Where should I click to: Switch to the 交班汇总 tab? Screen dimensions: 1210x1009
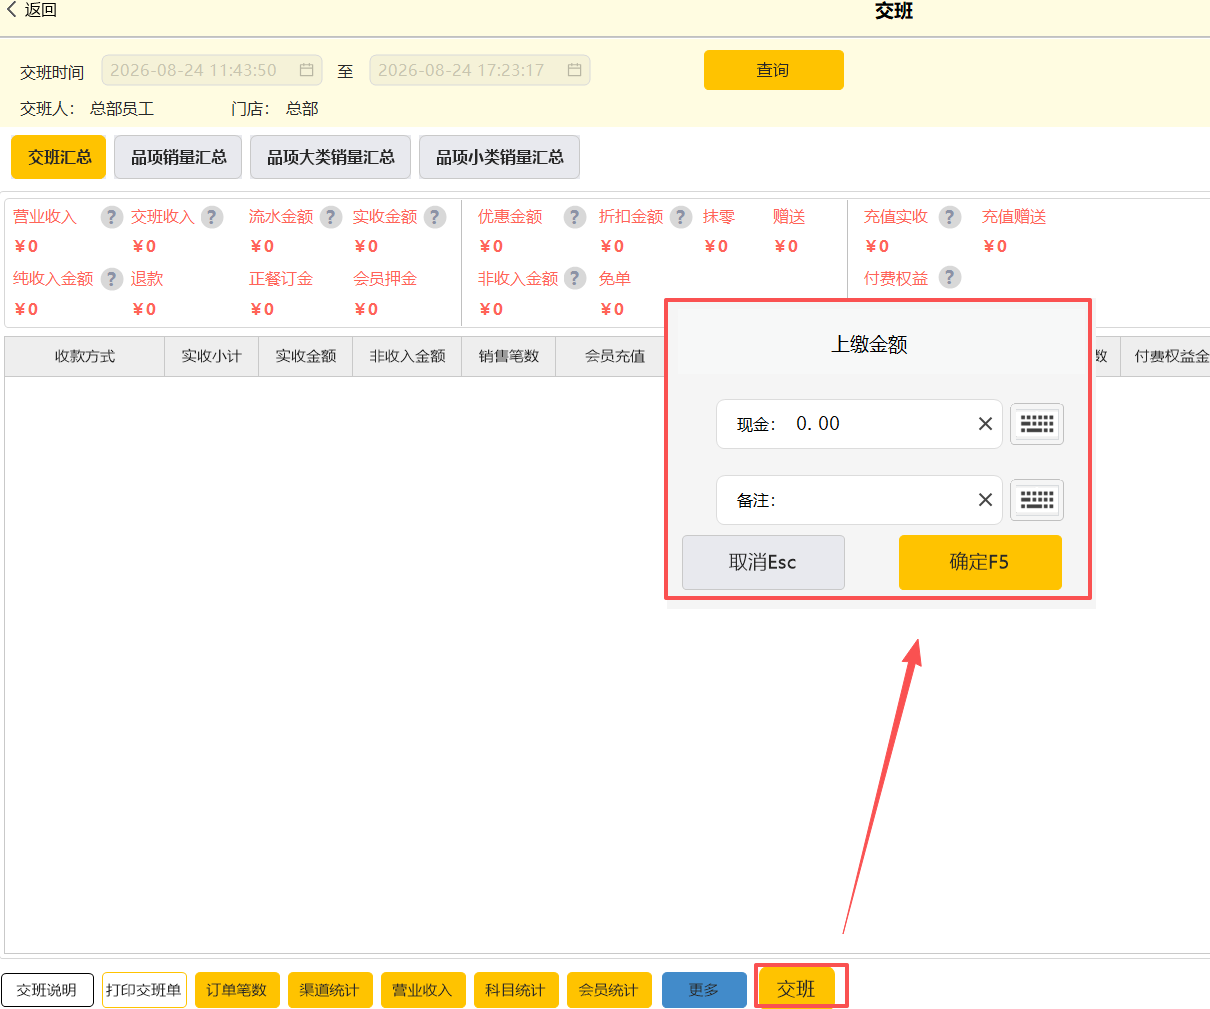click(59, 157)
